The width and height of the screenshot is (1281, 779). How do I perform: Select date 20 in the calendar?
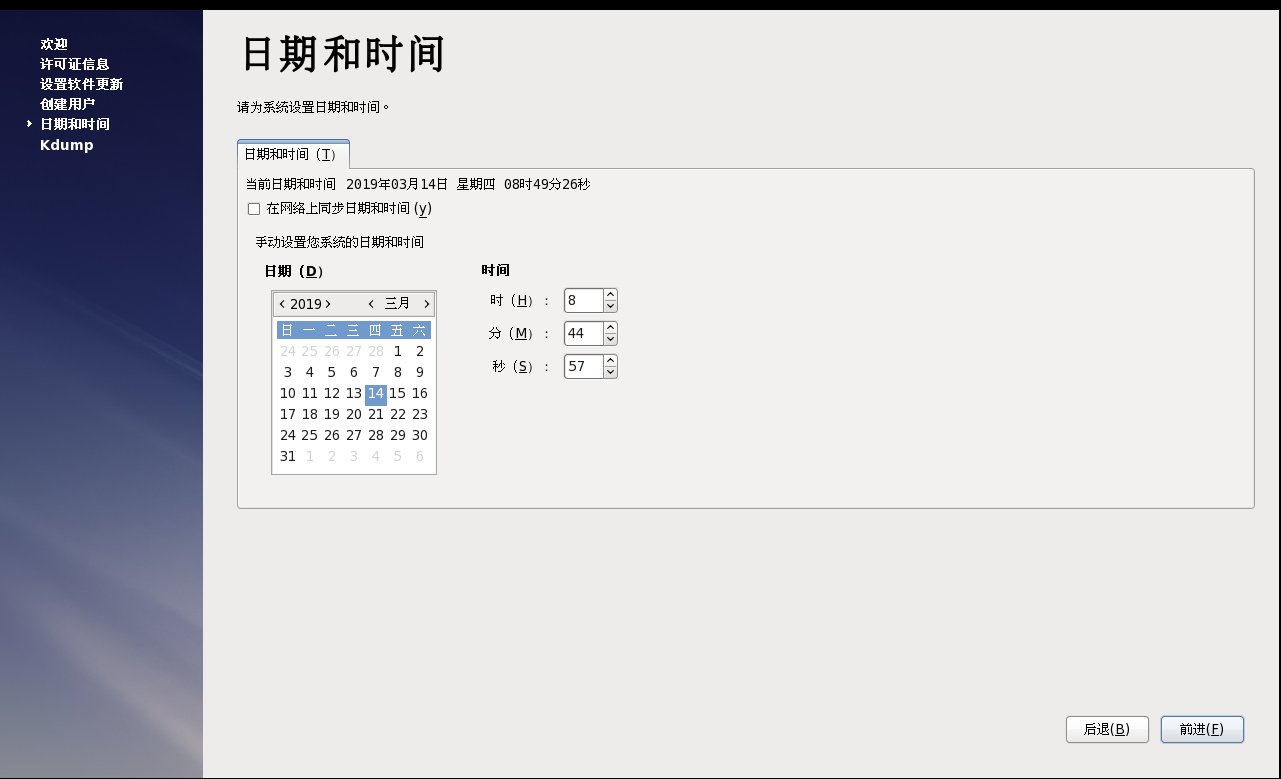tap(353, 414)
